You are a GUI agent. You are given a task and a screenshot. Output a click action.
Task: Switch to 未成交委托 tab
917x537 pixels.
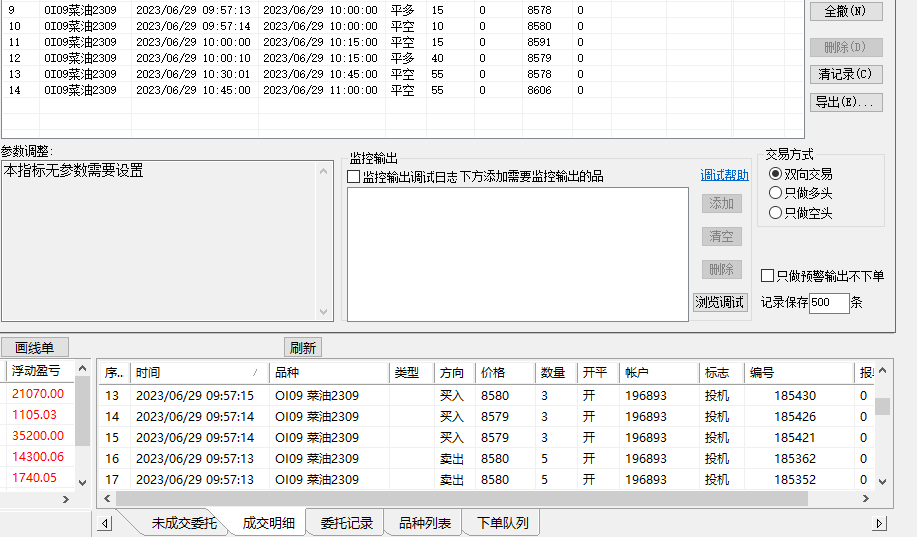point(183,523)
